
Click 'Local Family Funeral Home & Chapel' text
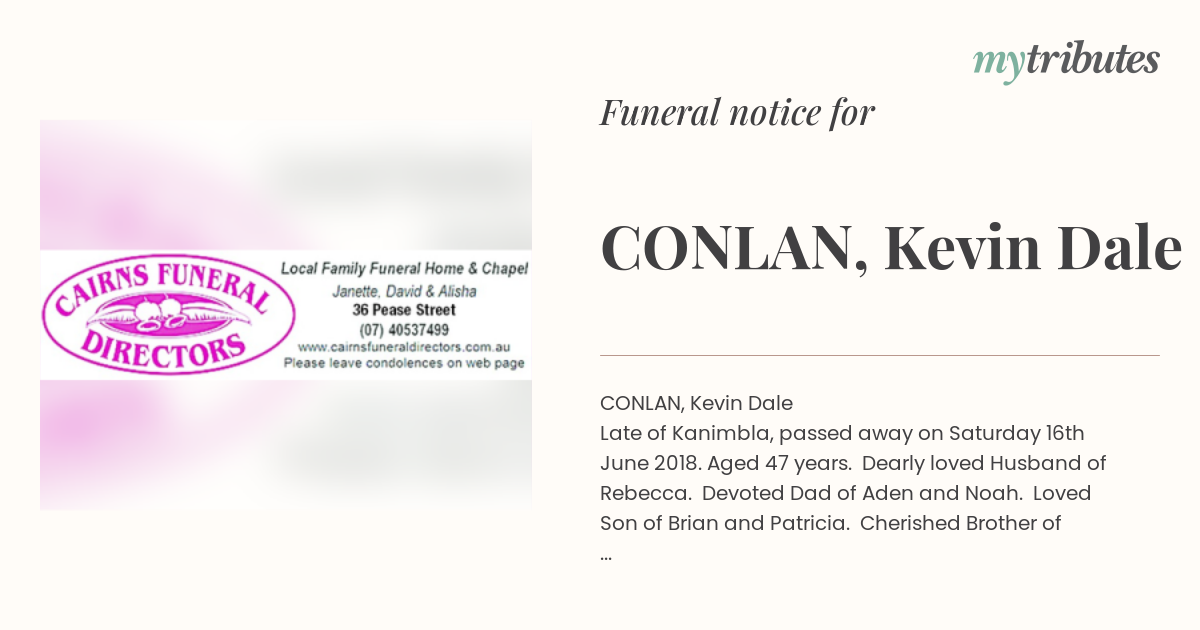[404, 269]
